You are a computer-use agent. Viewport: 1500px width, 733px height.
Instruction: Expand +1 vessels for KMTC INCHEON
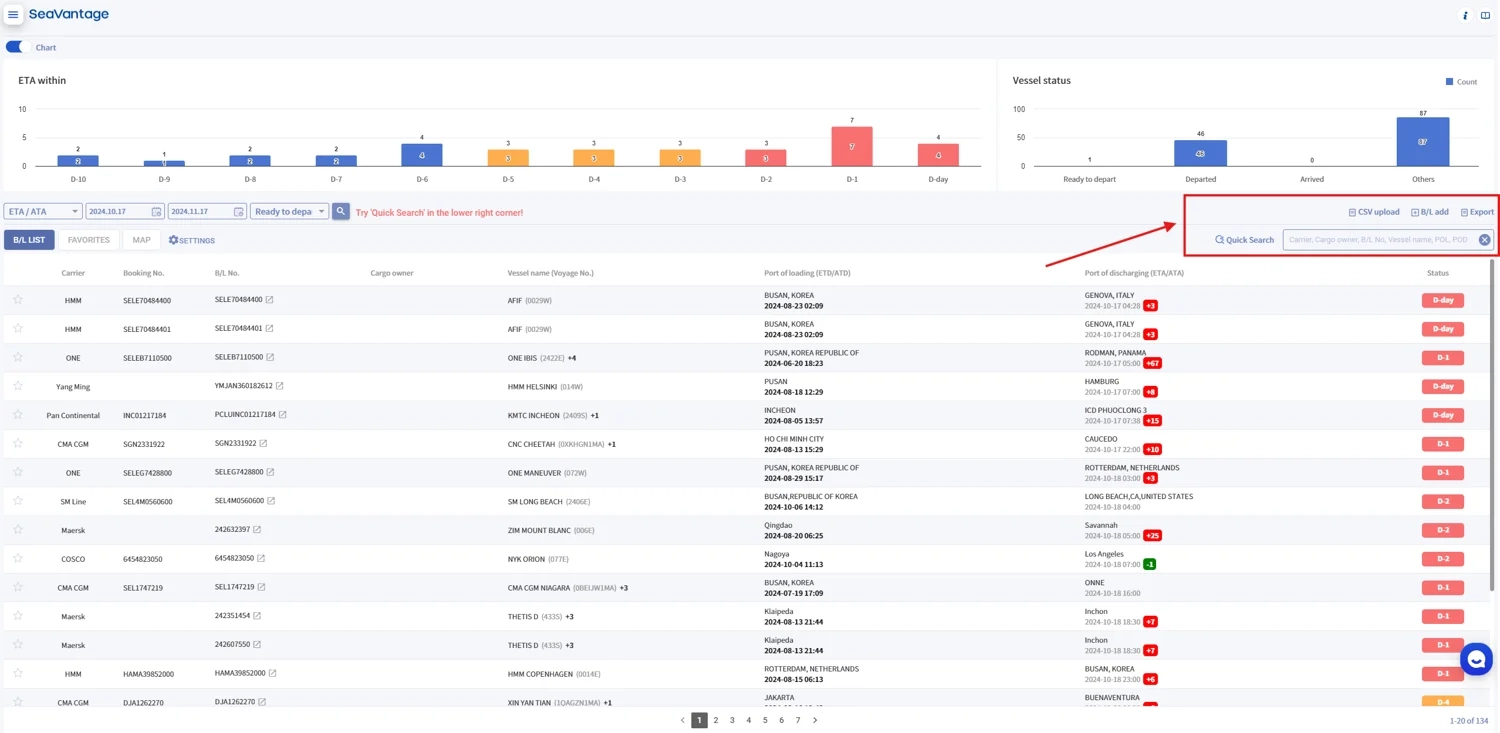[595, 415]
